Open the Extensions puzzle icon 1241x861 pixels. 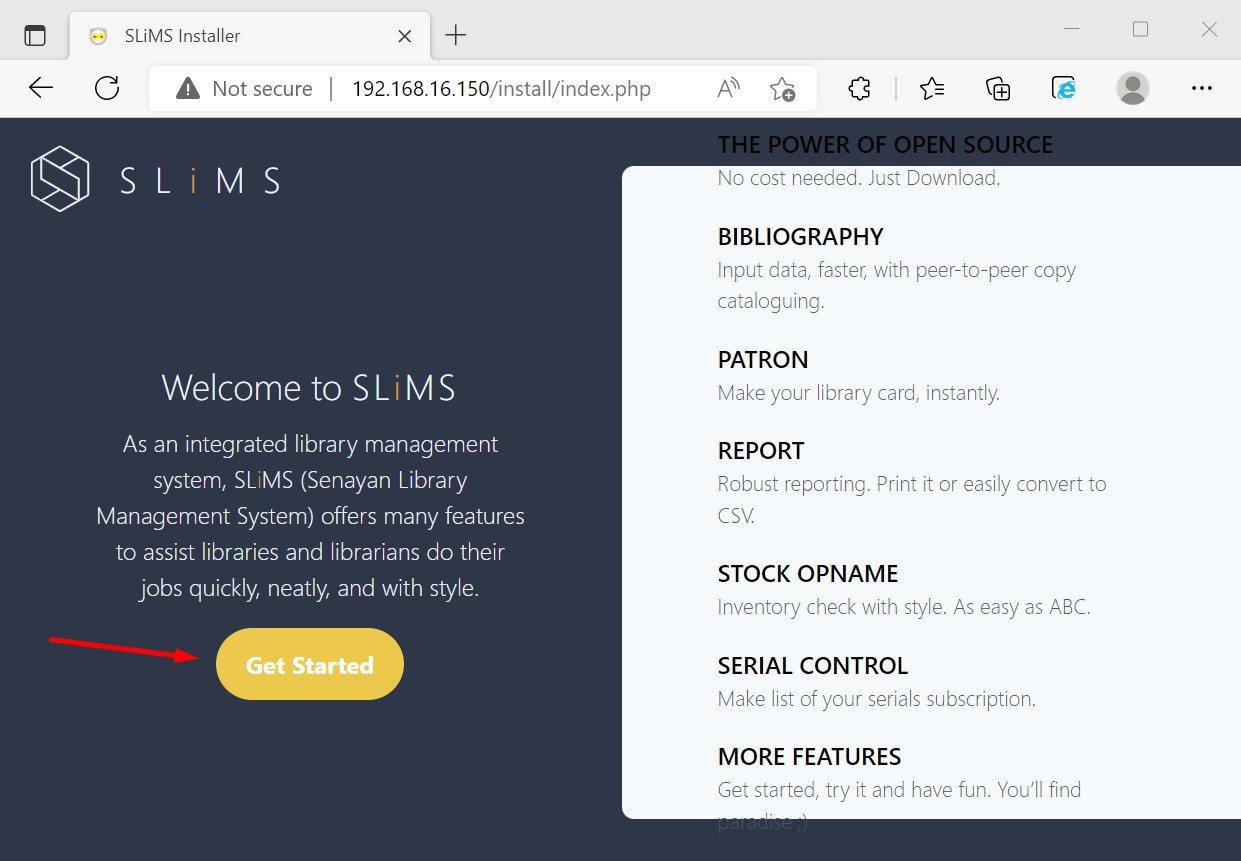point(859,89)
